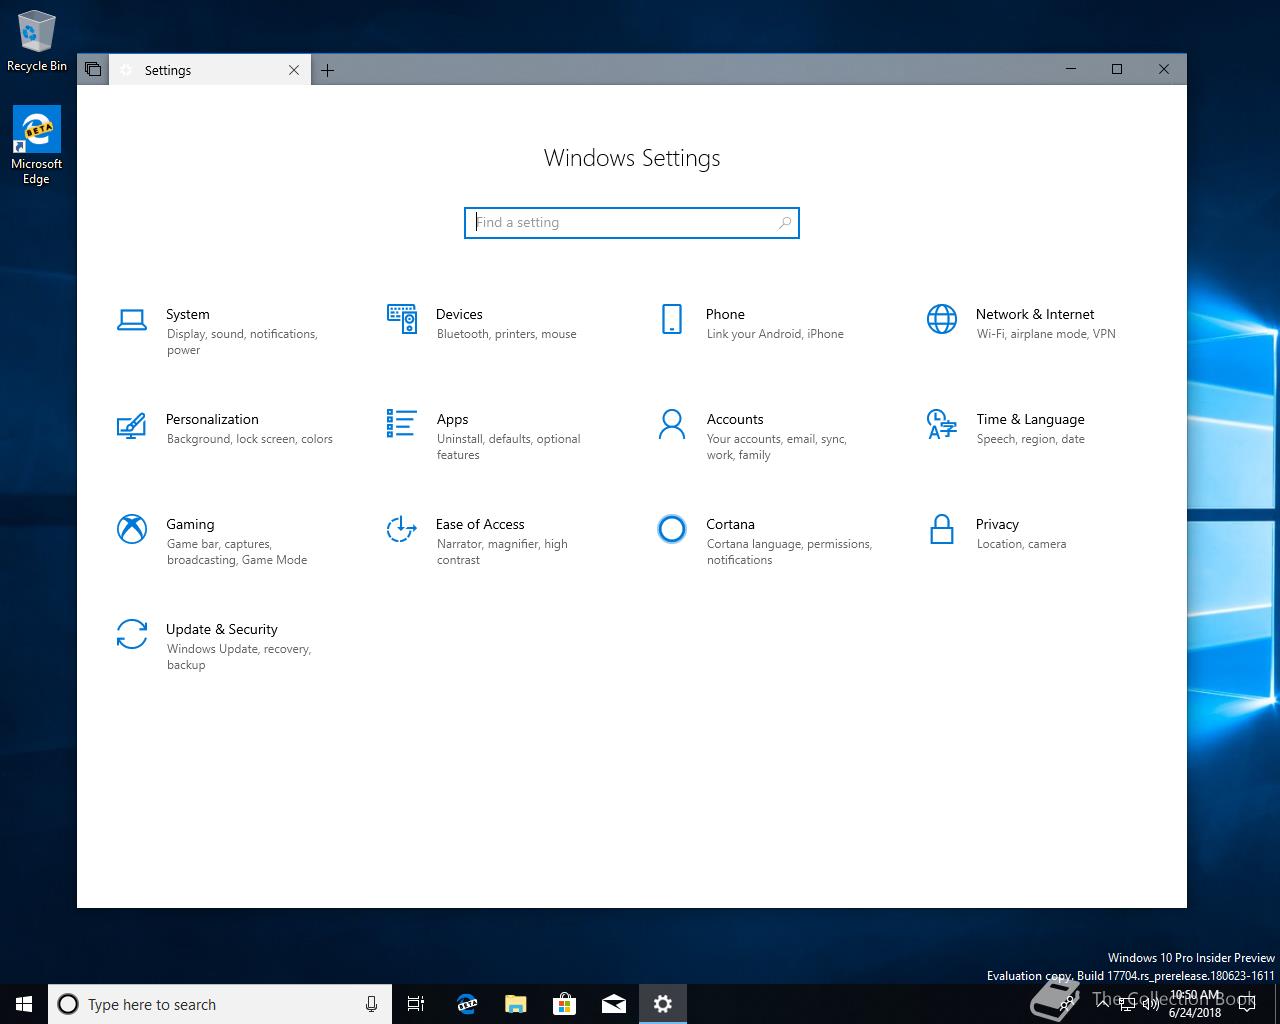
Task: Open the Privacy padlock icon
Action: coord(942,528)
